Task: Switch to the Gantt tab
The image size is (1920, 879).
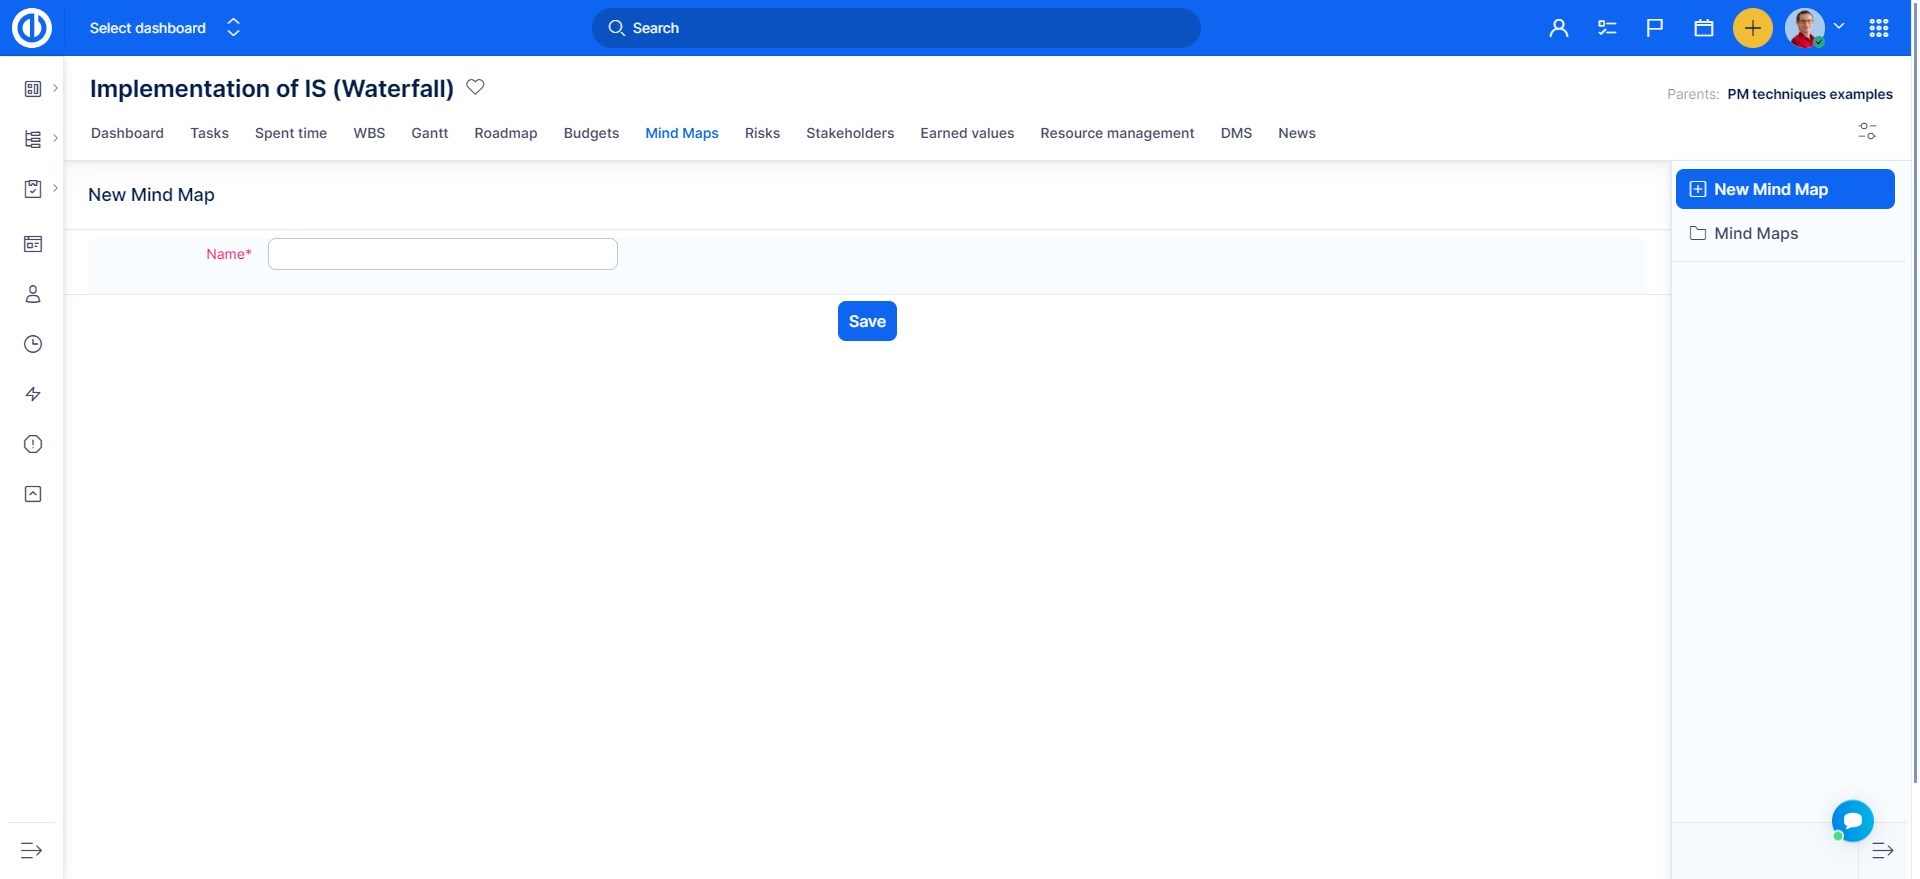Action: 429,133
